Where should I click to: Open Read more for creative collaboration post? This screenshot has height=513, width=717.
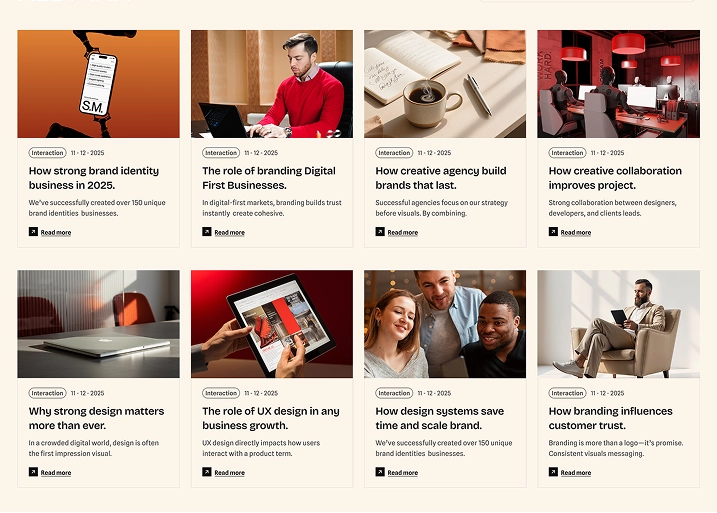click(576, 232)
